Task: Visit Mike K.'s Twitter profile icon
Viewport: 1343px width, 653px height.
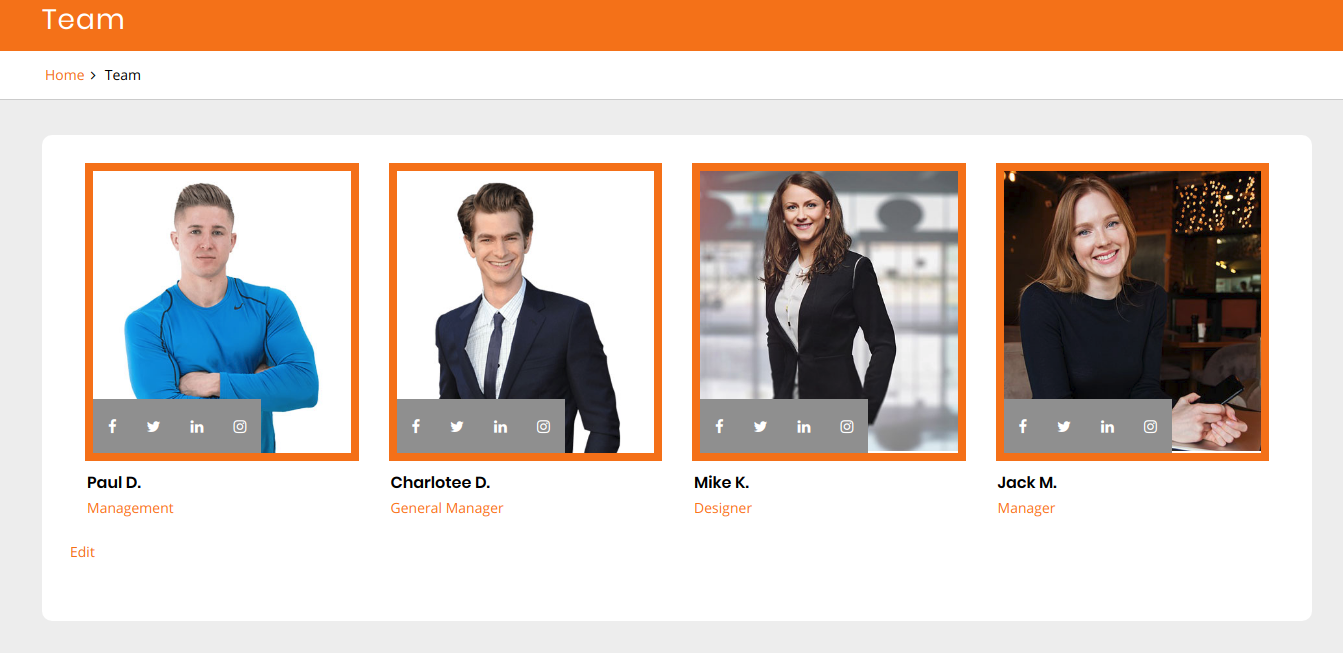Action: (760, 426)
